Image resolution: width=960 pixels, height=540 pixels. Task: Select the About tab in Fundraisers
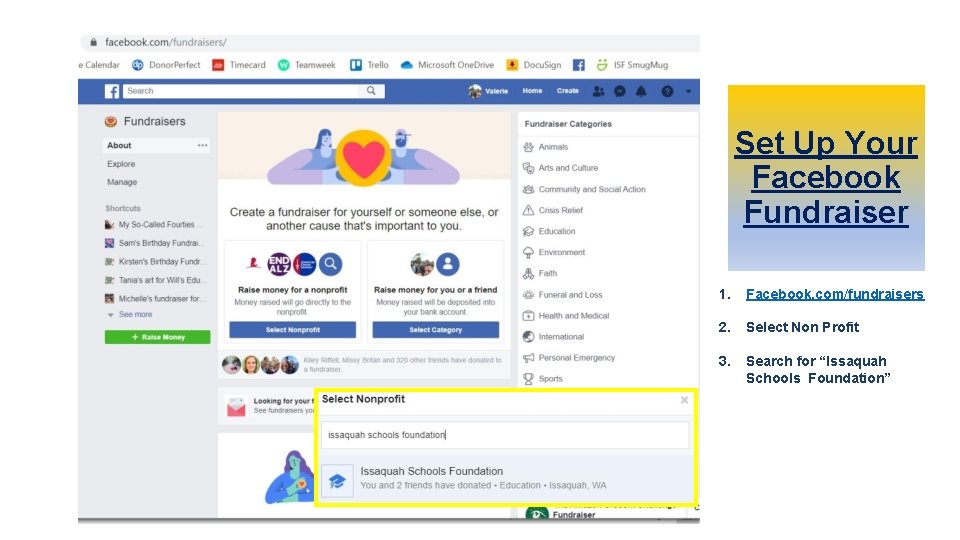click(x=156, y=145)
